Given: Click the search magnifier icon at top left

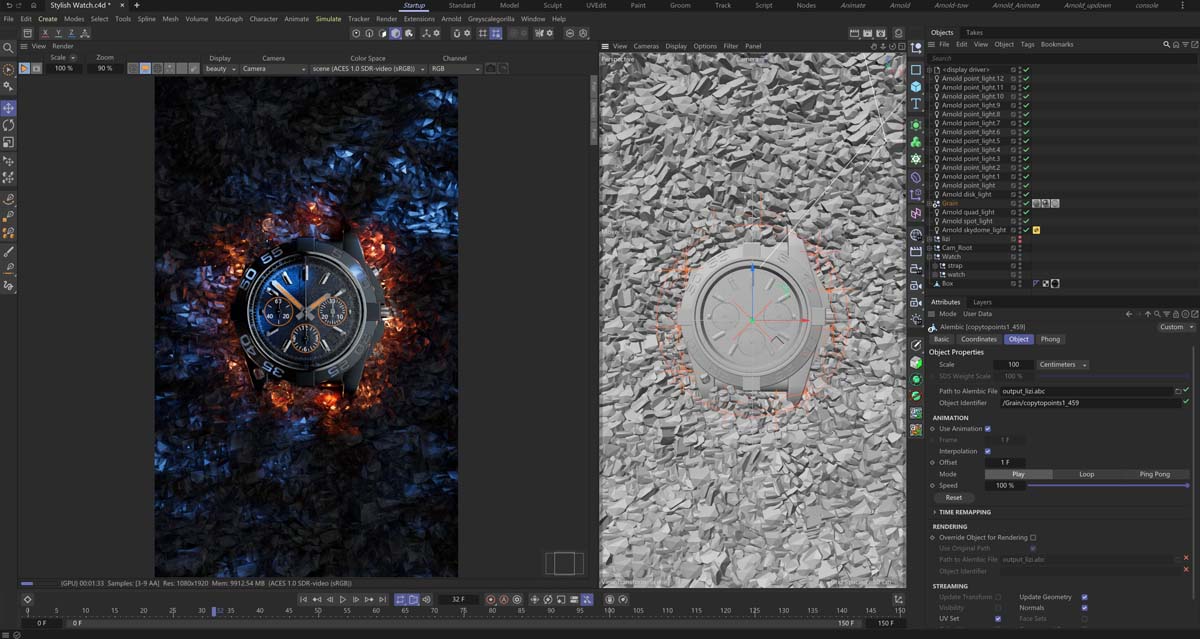Looking at the screenshot, I should coord(9,47).
